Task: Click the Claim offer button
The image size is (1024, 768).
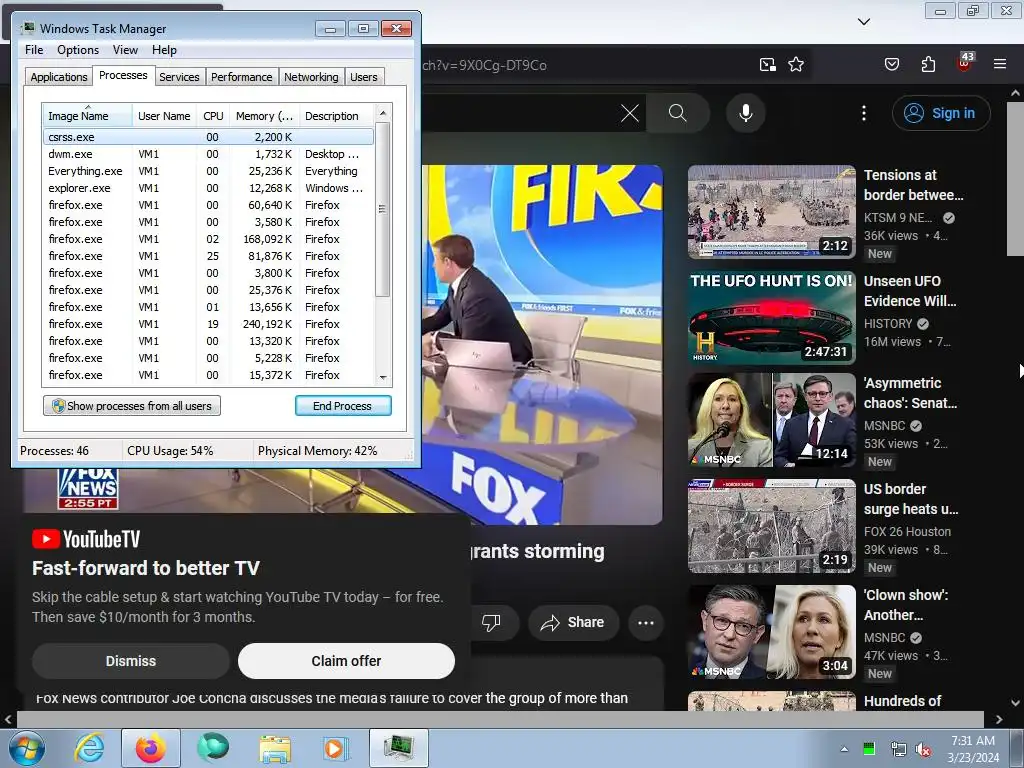Action: pyautogui.click(x=346, y=661)
